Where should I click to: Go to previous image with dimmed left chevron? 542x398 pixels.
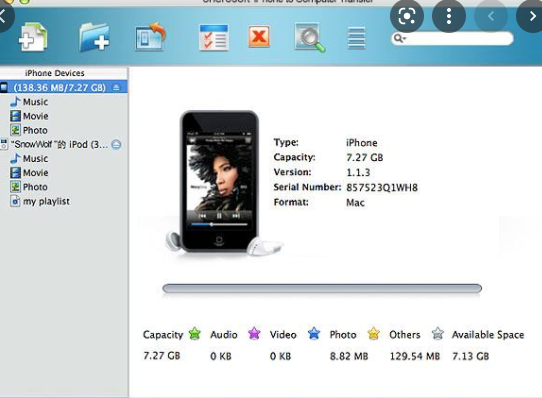[x=491, y=16]
